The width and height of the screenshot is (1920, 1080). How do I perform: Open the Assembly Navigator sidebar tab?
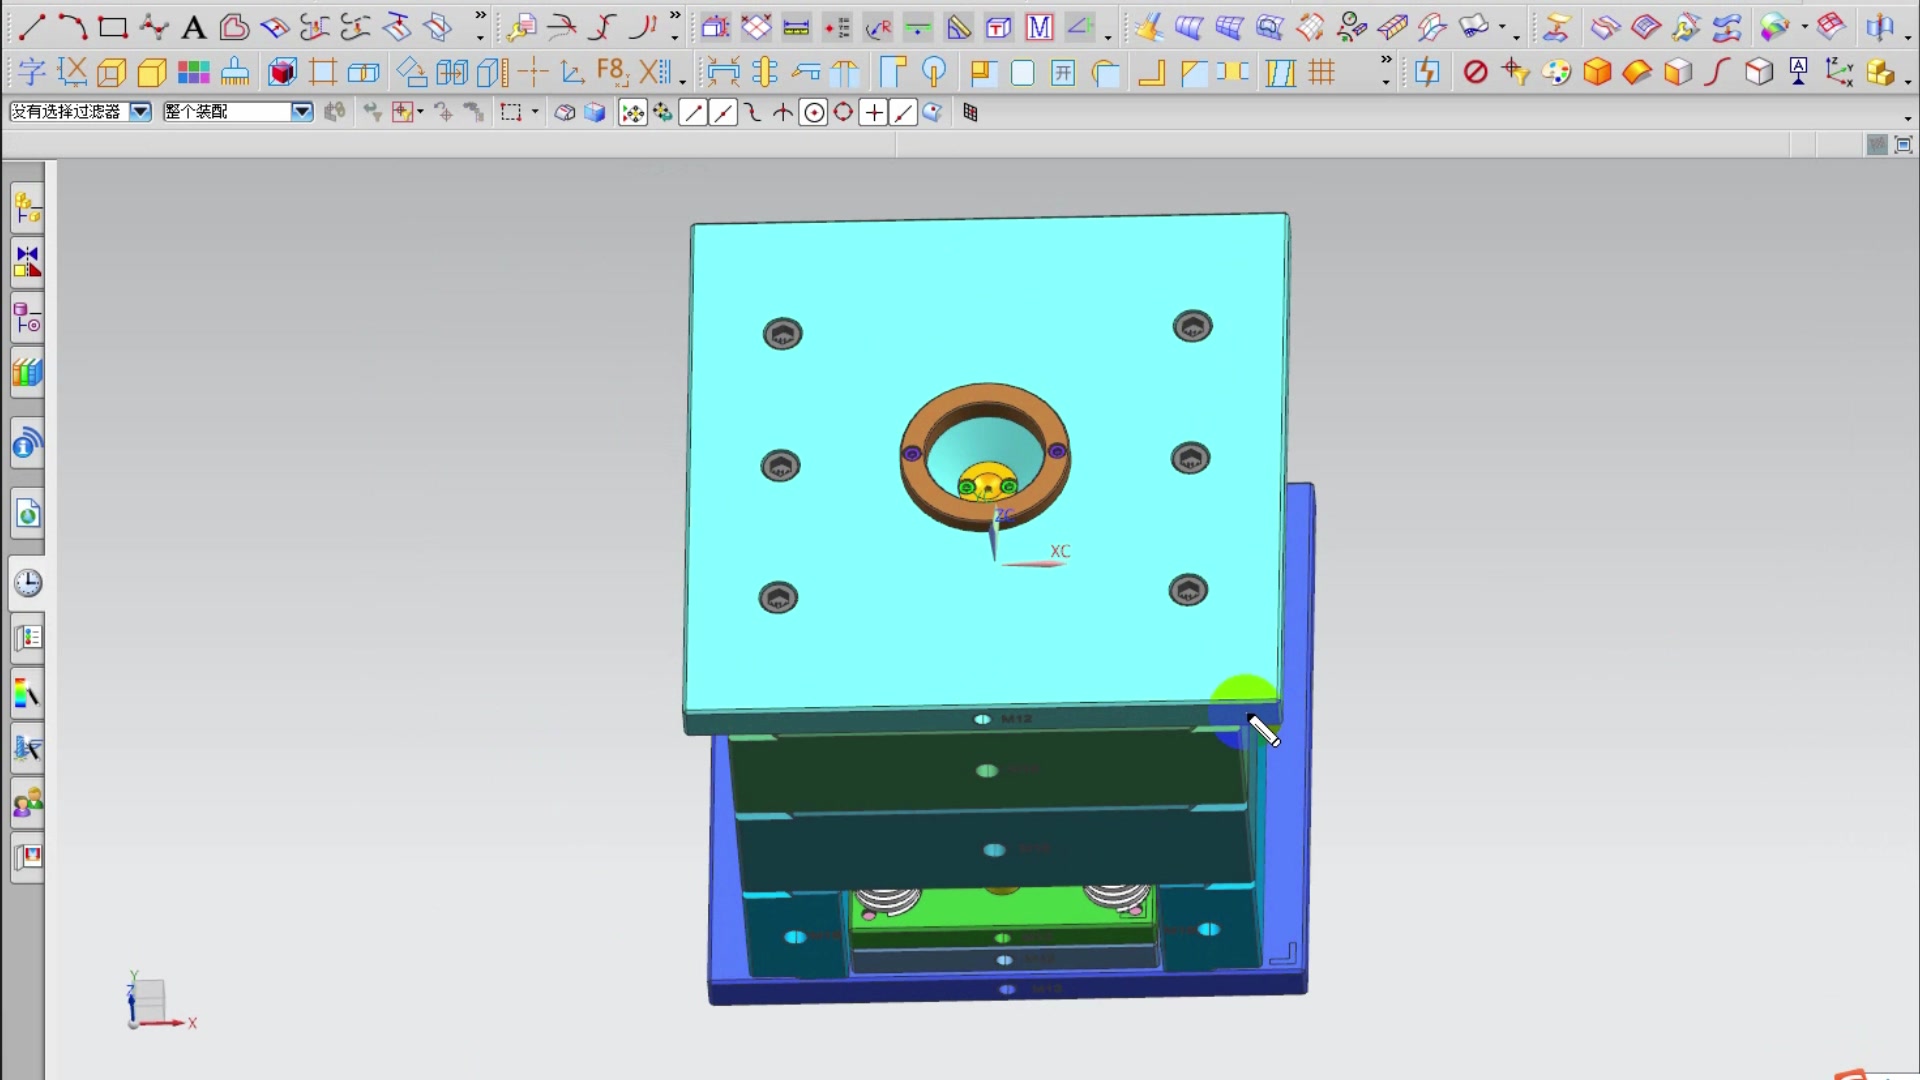(x=27, y=208)
